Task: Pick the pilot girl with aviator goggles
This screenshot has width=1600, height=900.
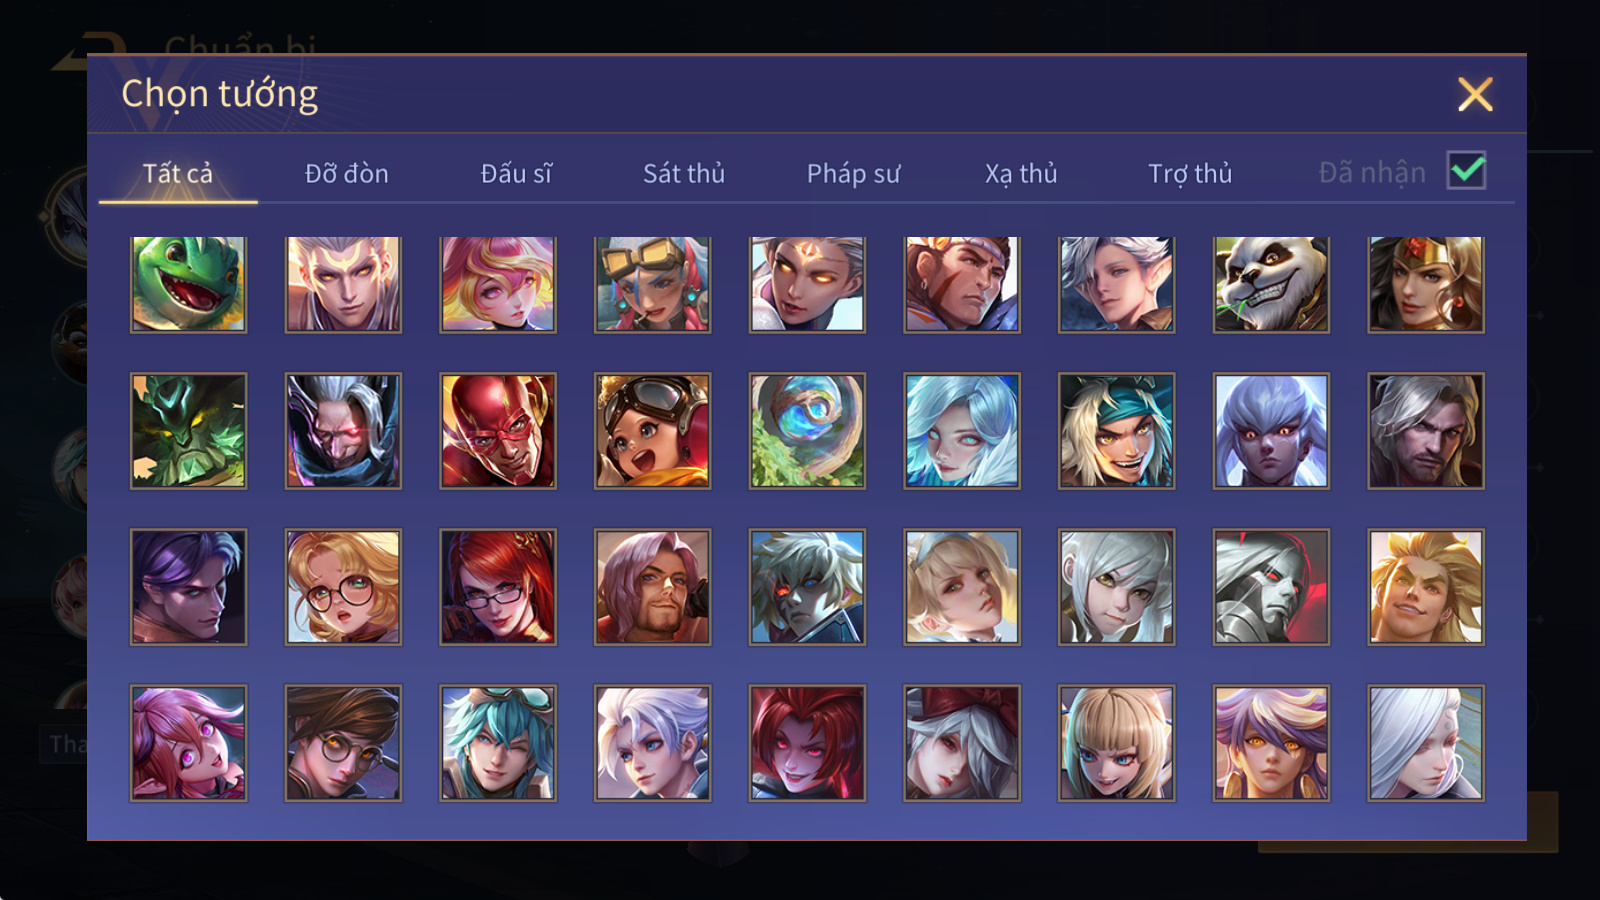Action: [x=652, y=431]
